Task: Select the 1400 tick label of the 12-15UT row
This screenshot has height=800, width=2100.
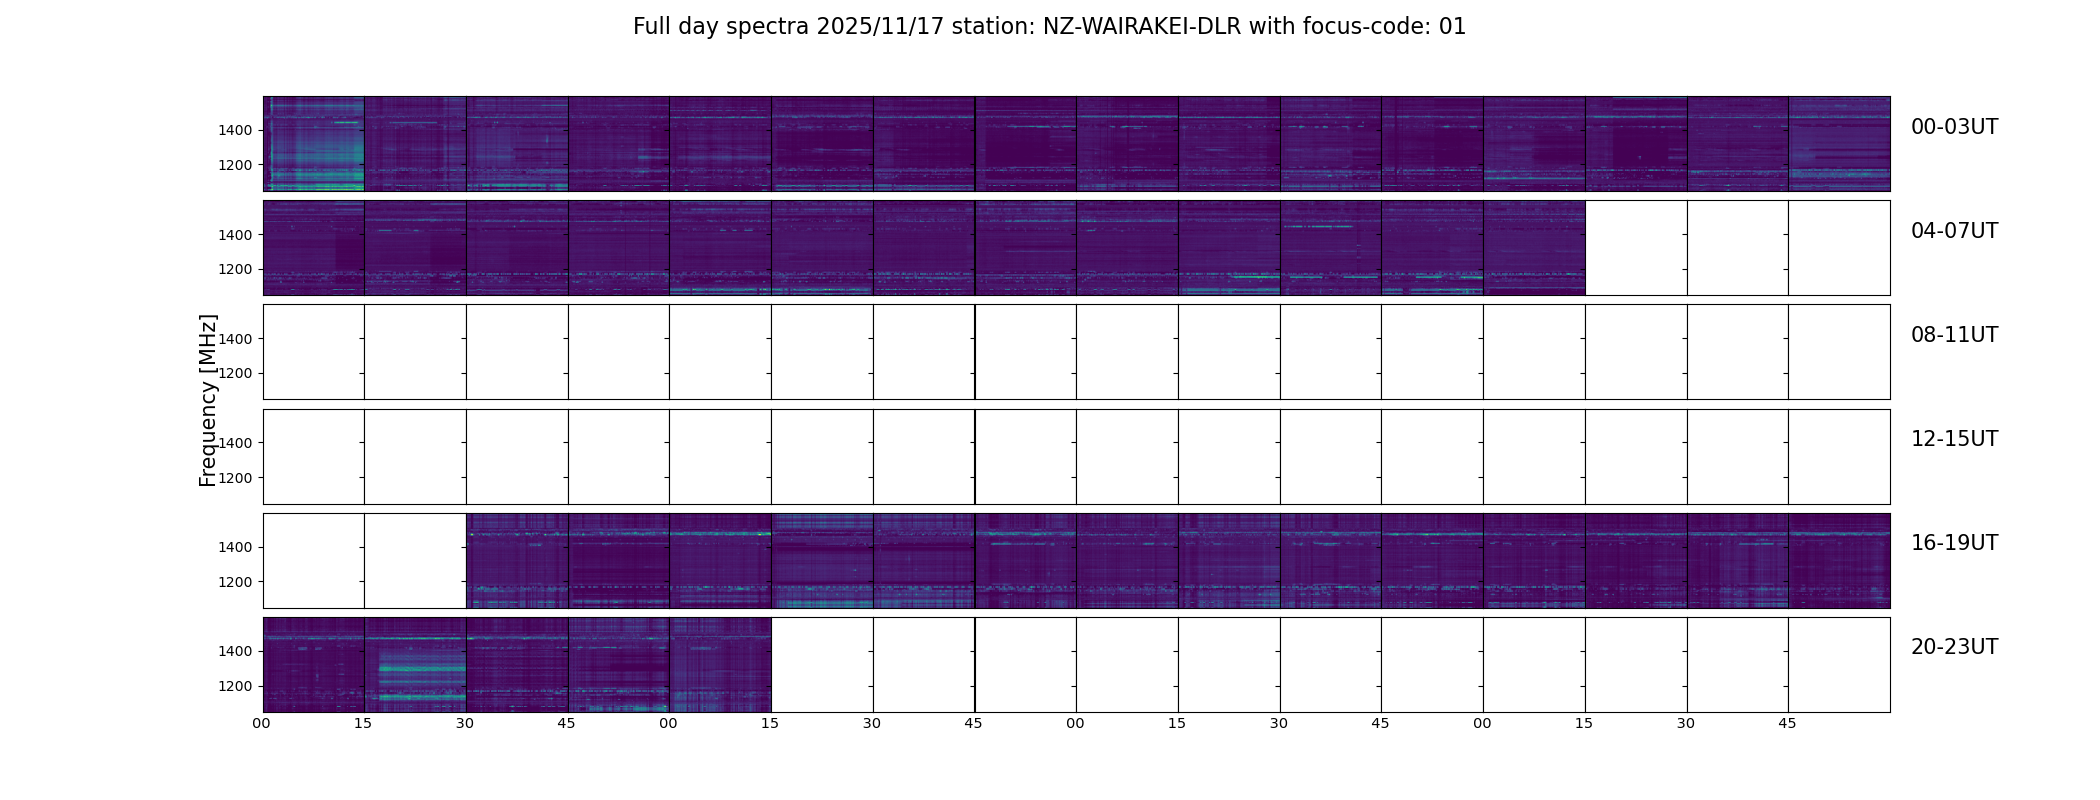Action: click(235, 443)
